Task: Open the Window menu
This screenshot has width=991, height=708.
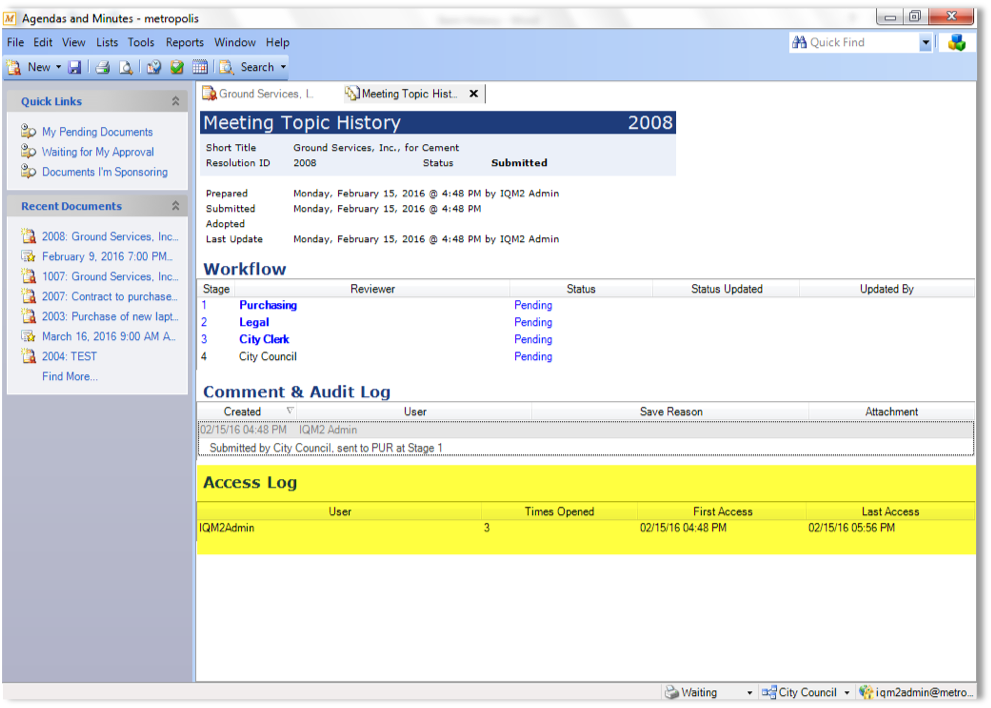Action: [x=234, y=42]
